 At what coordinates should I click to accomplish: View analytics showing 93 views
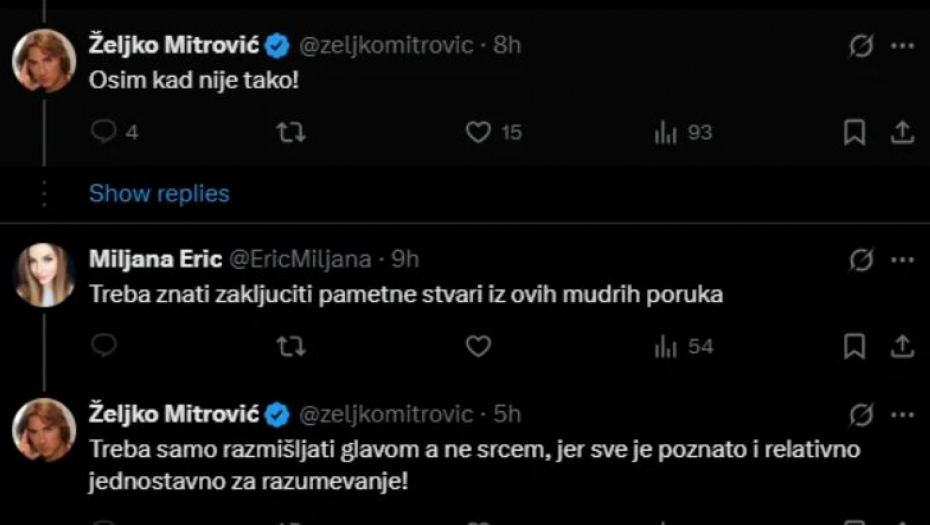pos(667,132)
